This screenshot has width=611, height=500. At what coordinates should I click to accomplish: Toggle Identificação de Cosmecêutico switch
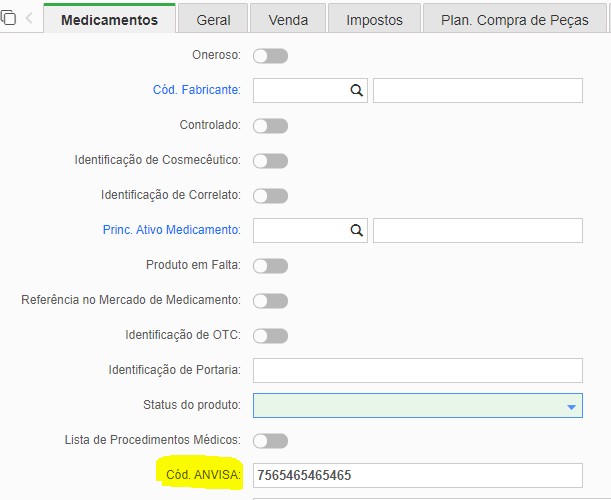point(270,161)
